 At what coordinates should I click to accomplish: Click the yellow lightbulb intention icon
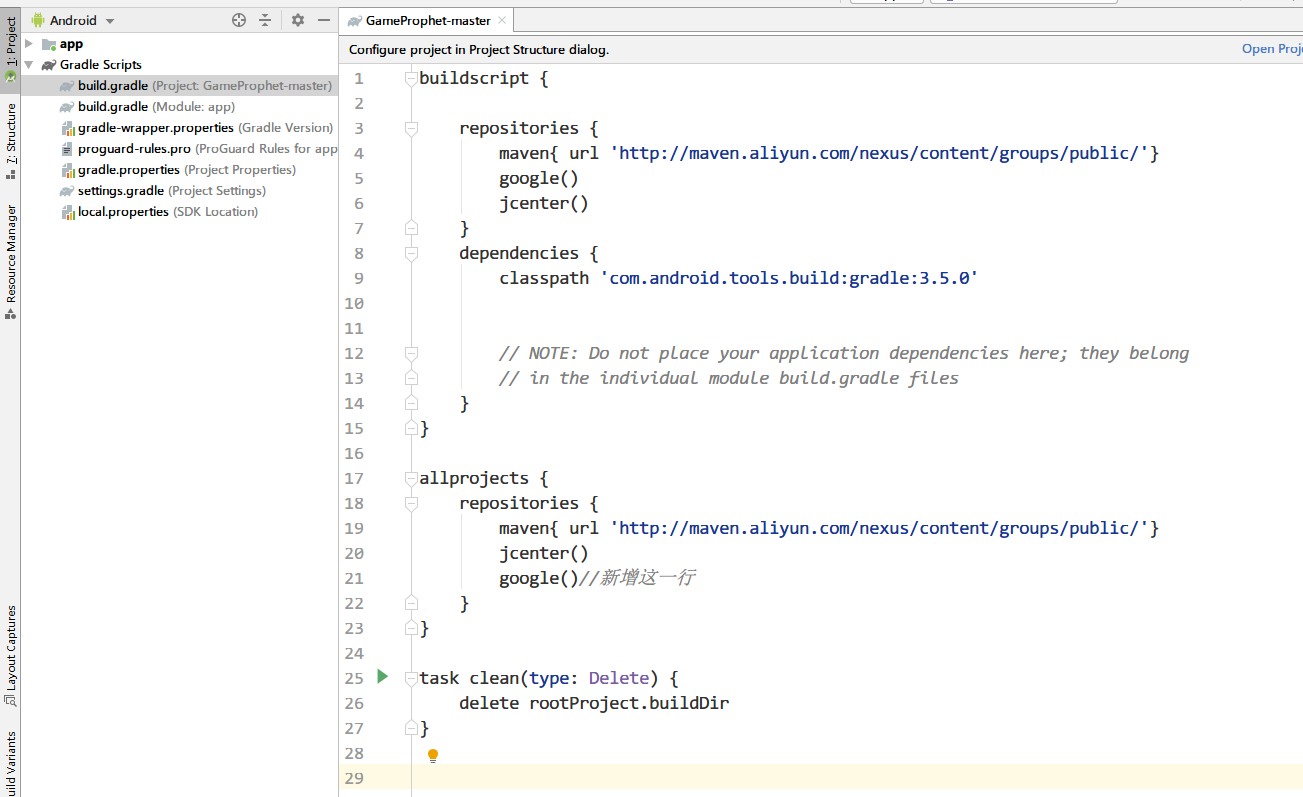pos(433,756)
